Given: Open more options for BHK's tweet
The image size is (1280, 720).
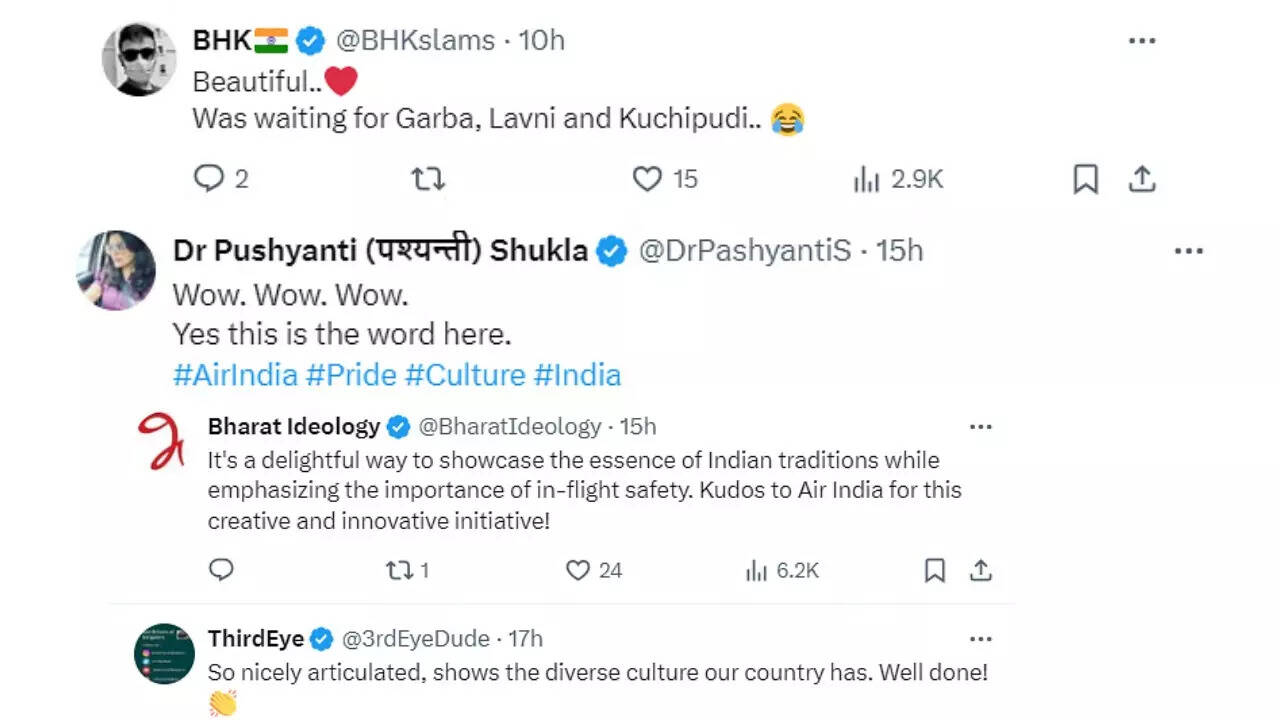Looking at the screenshot, I should click(1142, 41).
